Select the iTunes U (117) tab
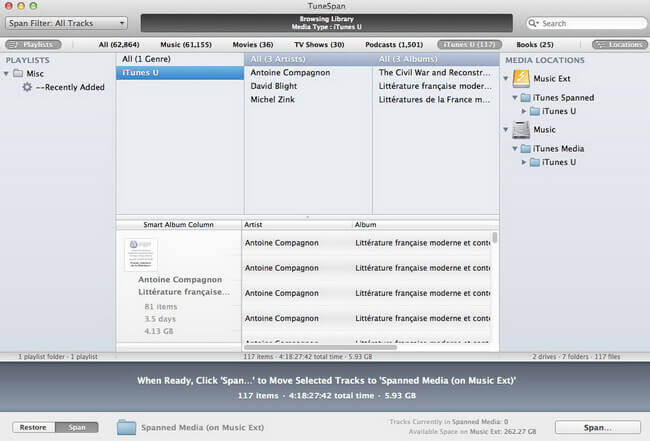Image resolution: width=650 pixels, height=441 pixels. click(x=469, y=44)
